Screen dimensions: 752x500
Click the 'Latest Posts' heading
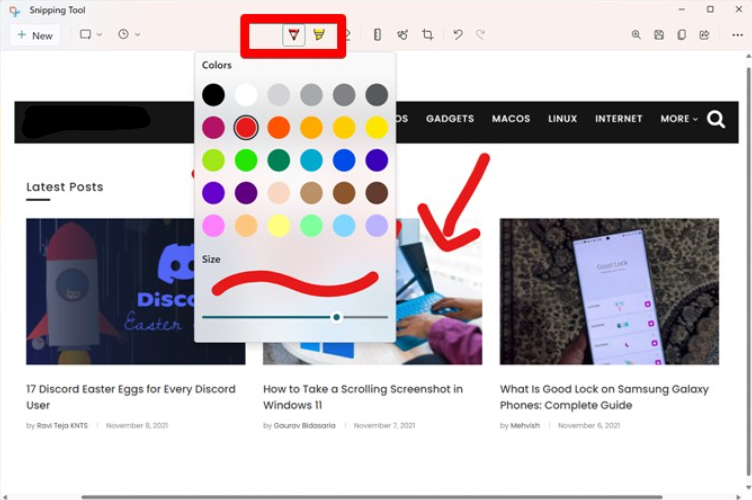[x=65, y=187]
